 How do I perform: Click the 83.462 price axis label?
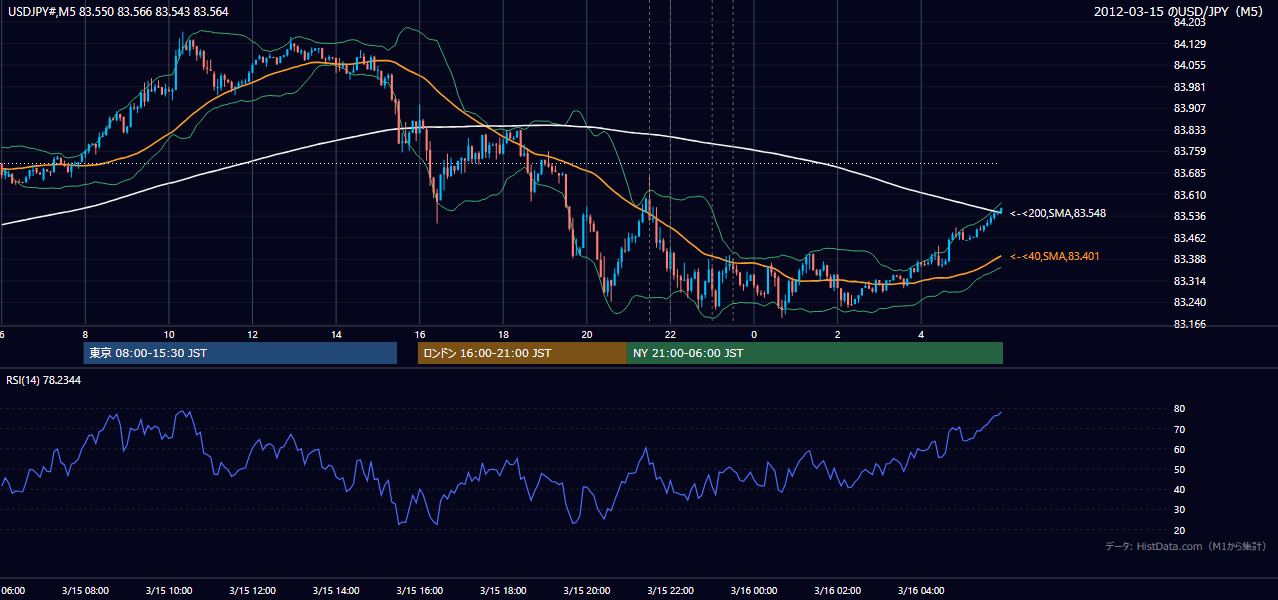coord(1190,238)
